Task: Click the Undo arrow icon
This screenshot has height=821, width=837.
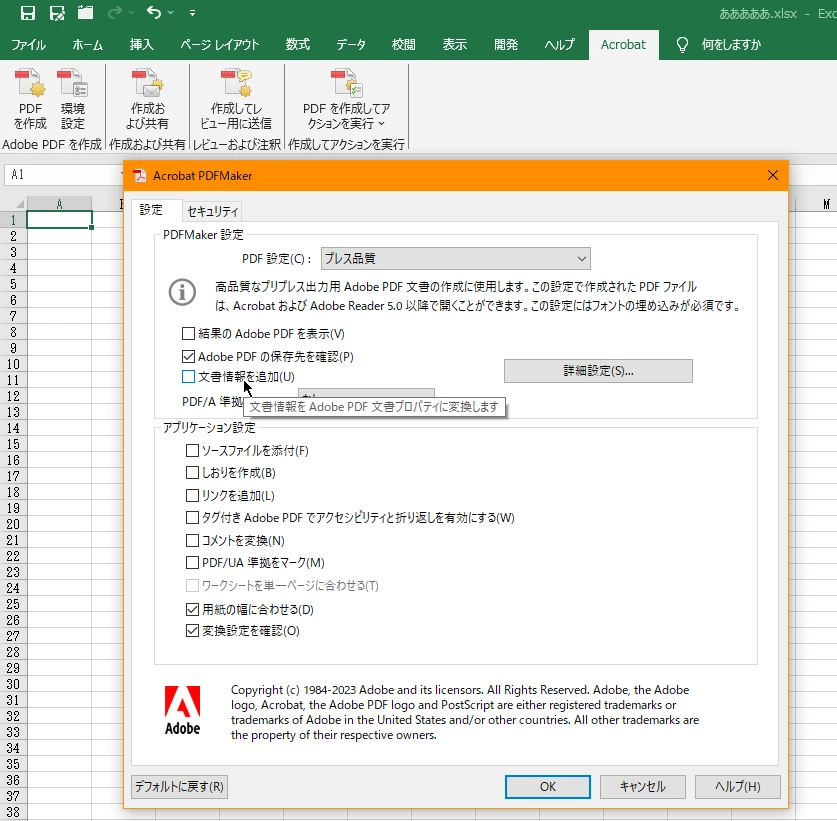Action: click(154, 12)
